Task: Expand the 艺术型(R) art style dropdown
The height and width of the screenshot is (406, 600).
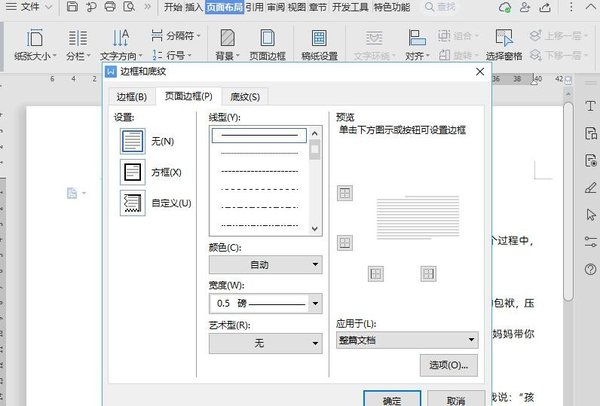Action: pyautogui.click(x=265, y=343)
